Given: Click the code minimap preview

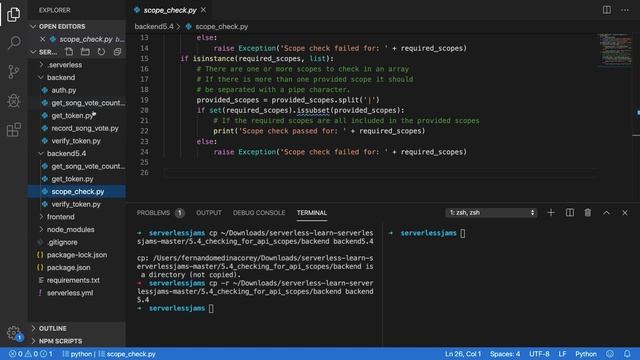Looking at the screenshot, I should (616, 49).
